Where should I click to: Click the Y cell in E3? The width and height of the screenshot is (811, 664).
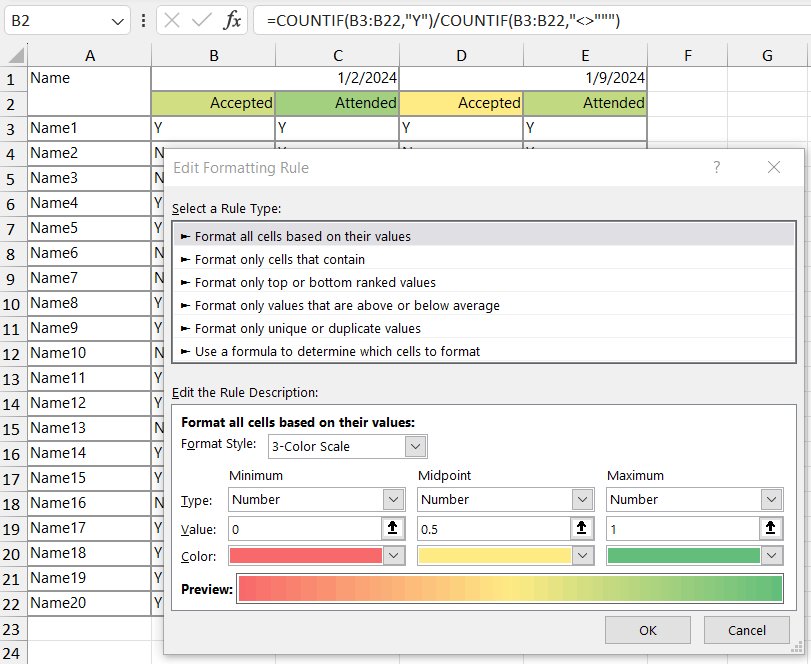click(585, 128)
